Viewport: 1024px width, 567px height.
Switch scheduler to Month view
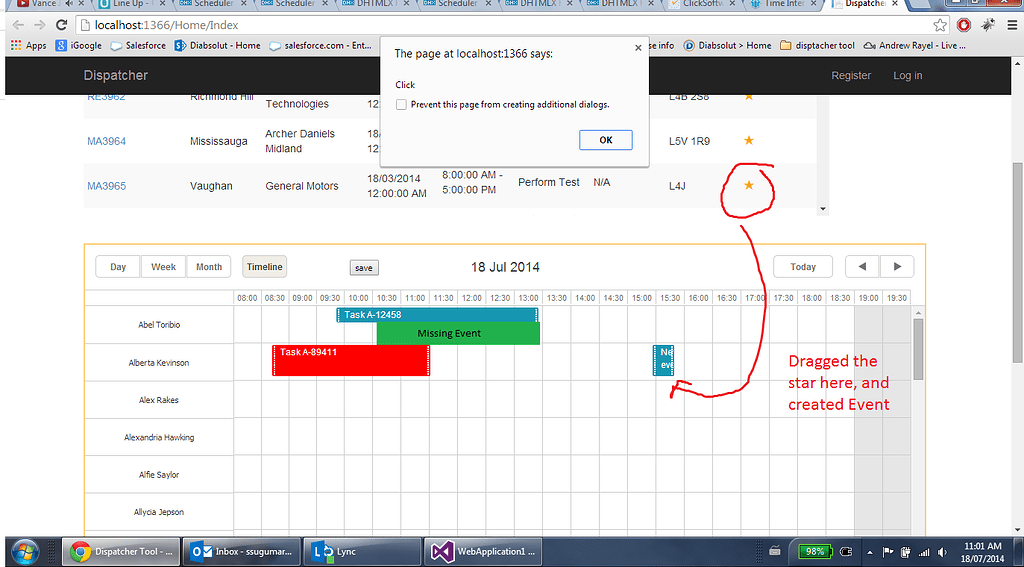click(x=209, y=267)
